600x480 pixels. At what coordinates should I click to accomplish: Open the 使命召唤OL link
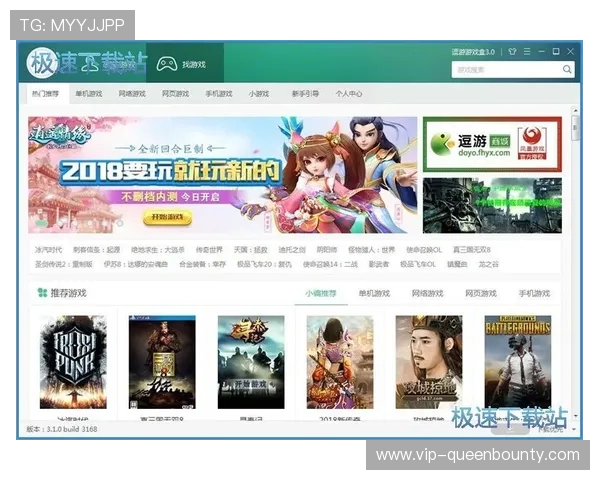point(424,250)
